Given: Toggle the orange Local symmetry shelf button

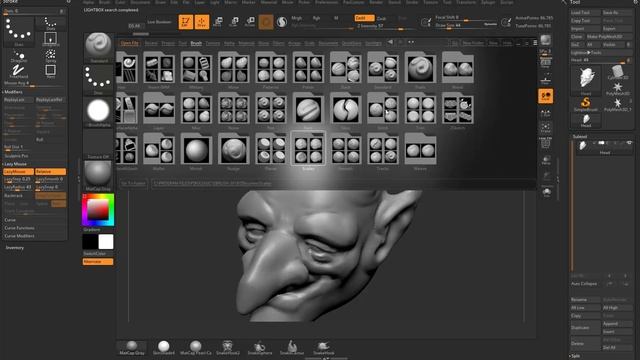Looking at the screenshot, I should pos(546,96).
